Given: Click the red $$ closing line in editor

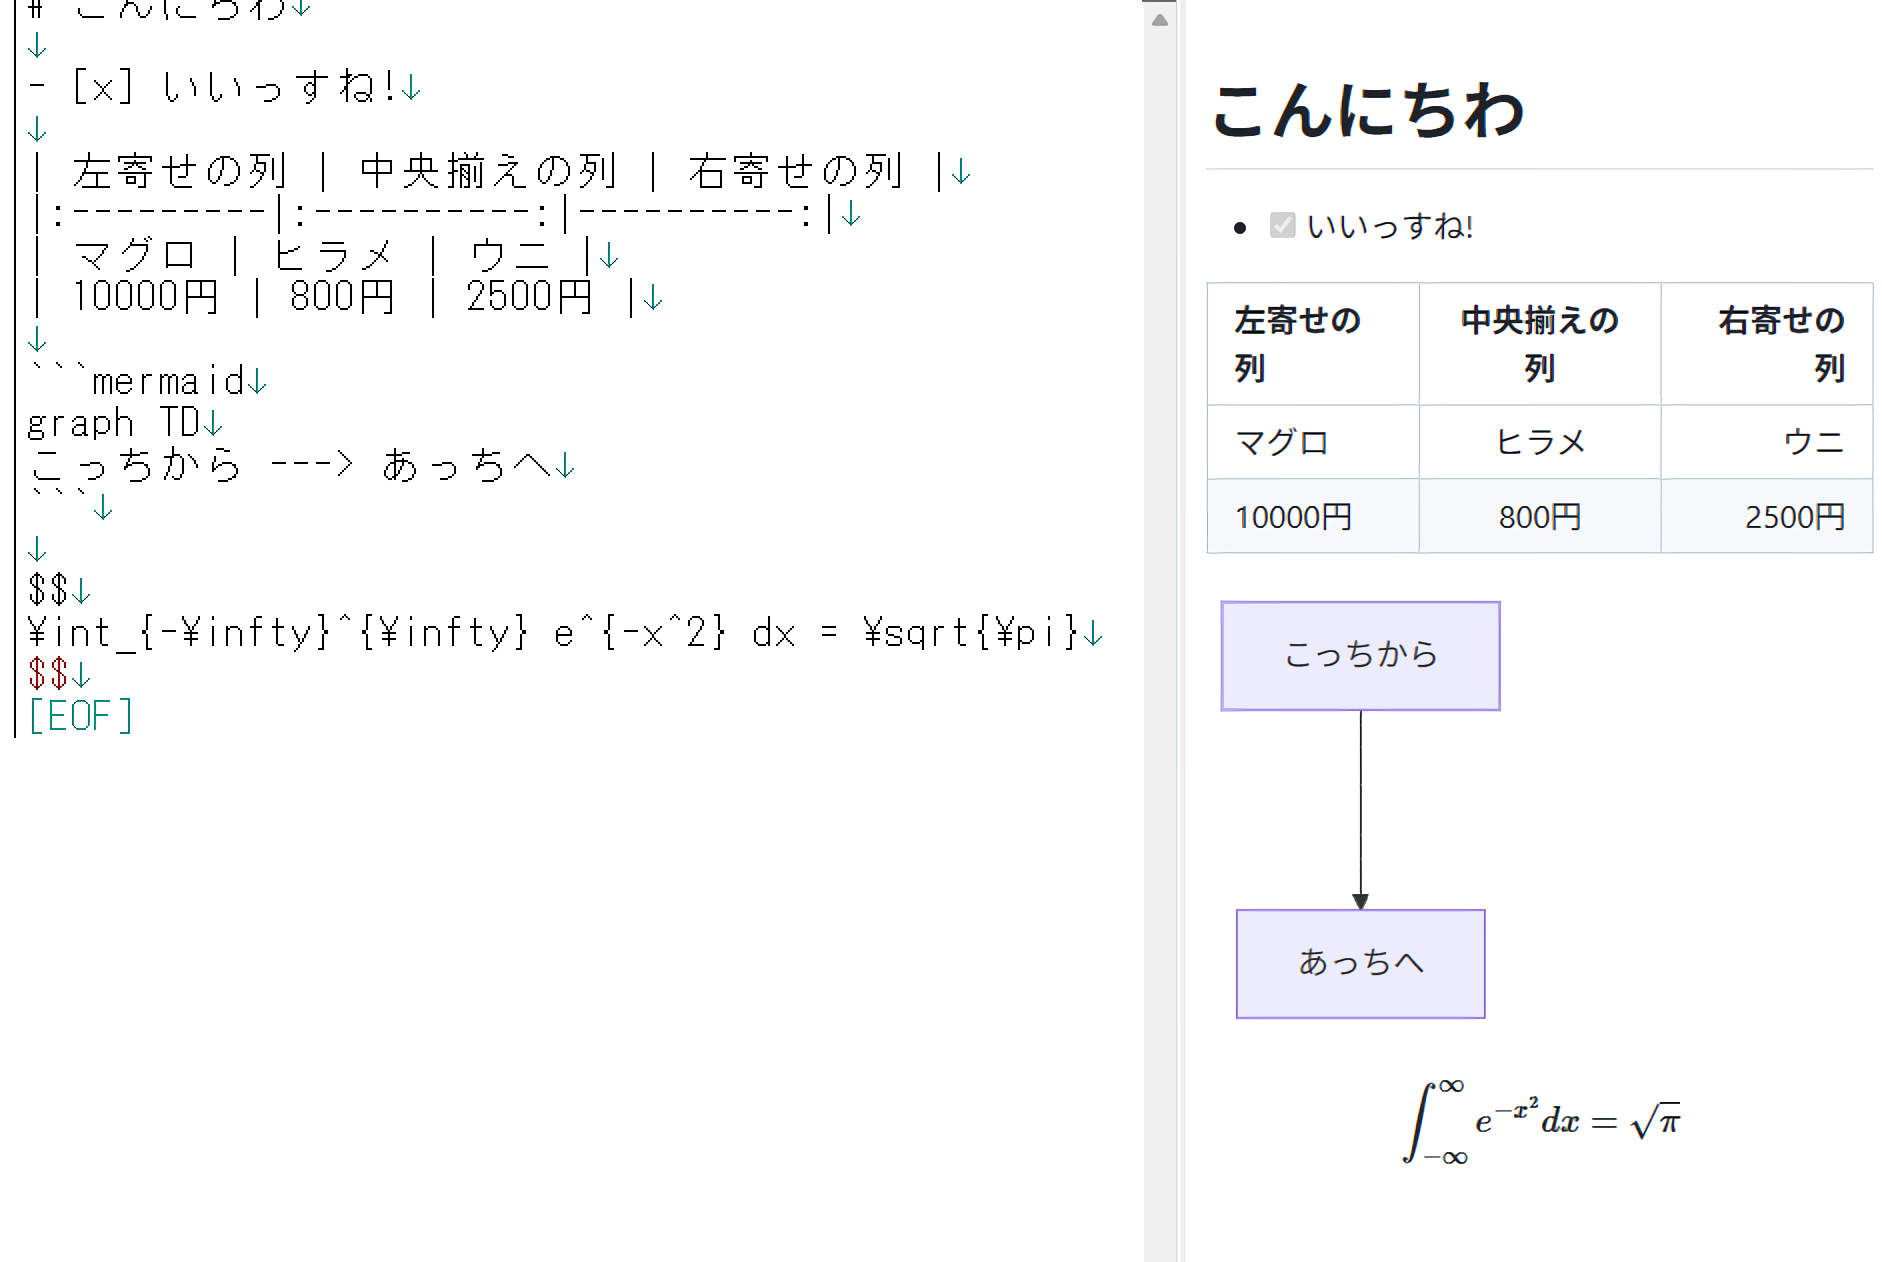Looking at the screenshot, I should click(x=48, y=674).
